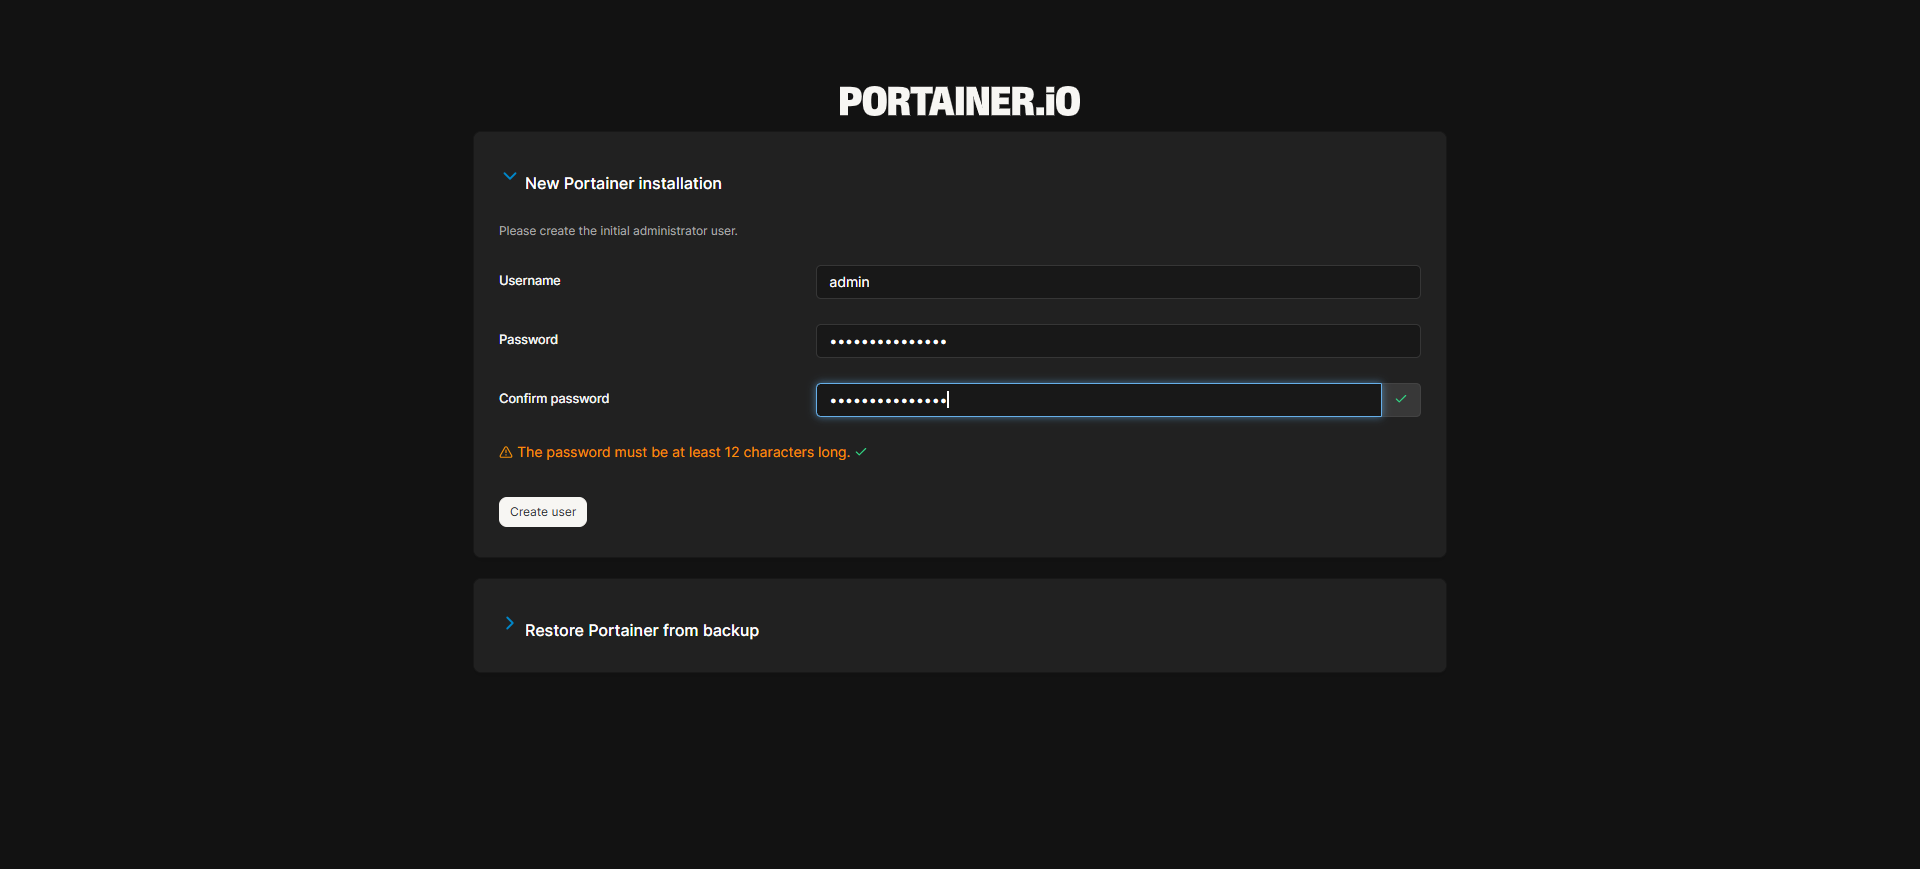Focus the Password input field
Image resolution: width=1920 pixels, height=869 pixels.
1118,341
